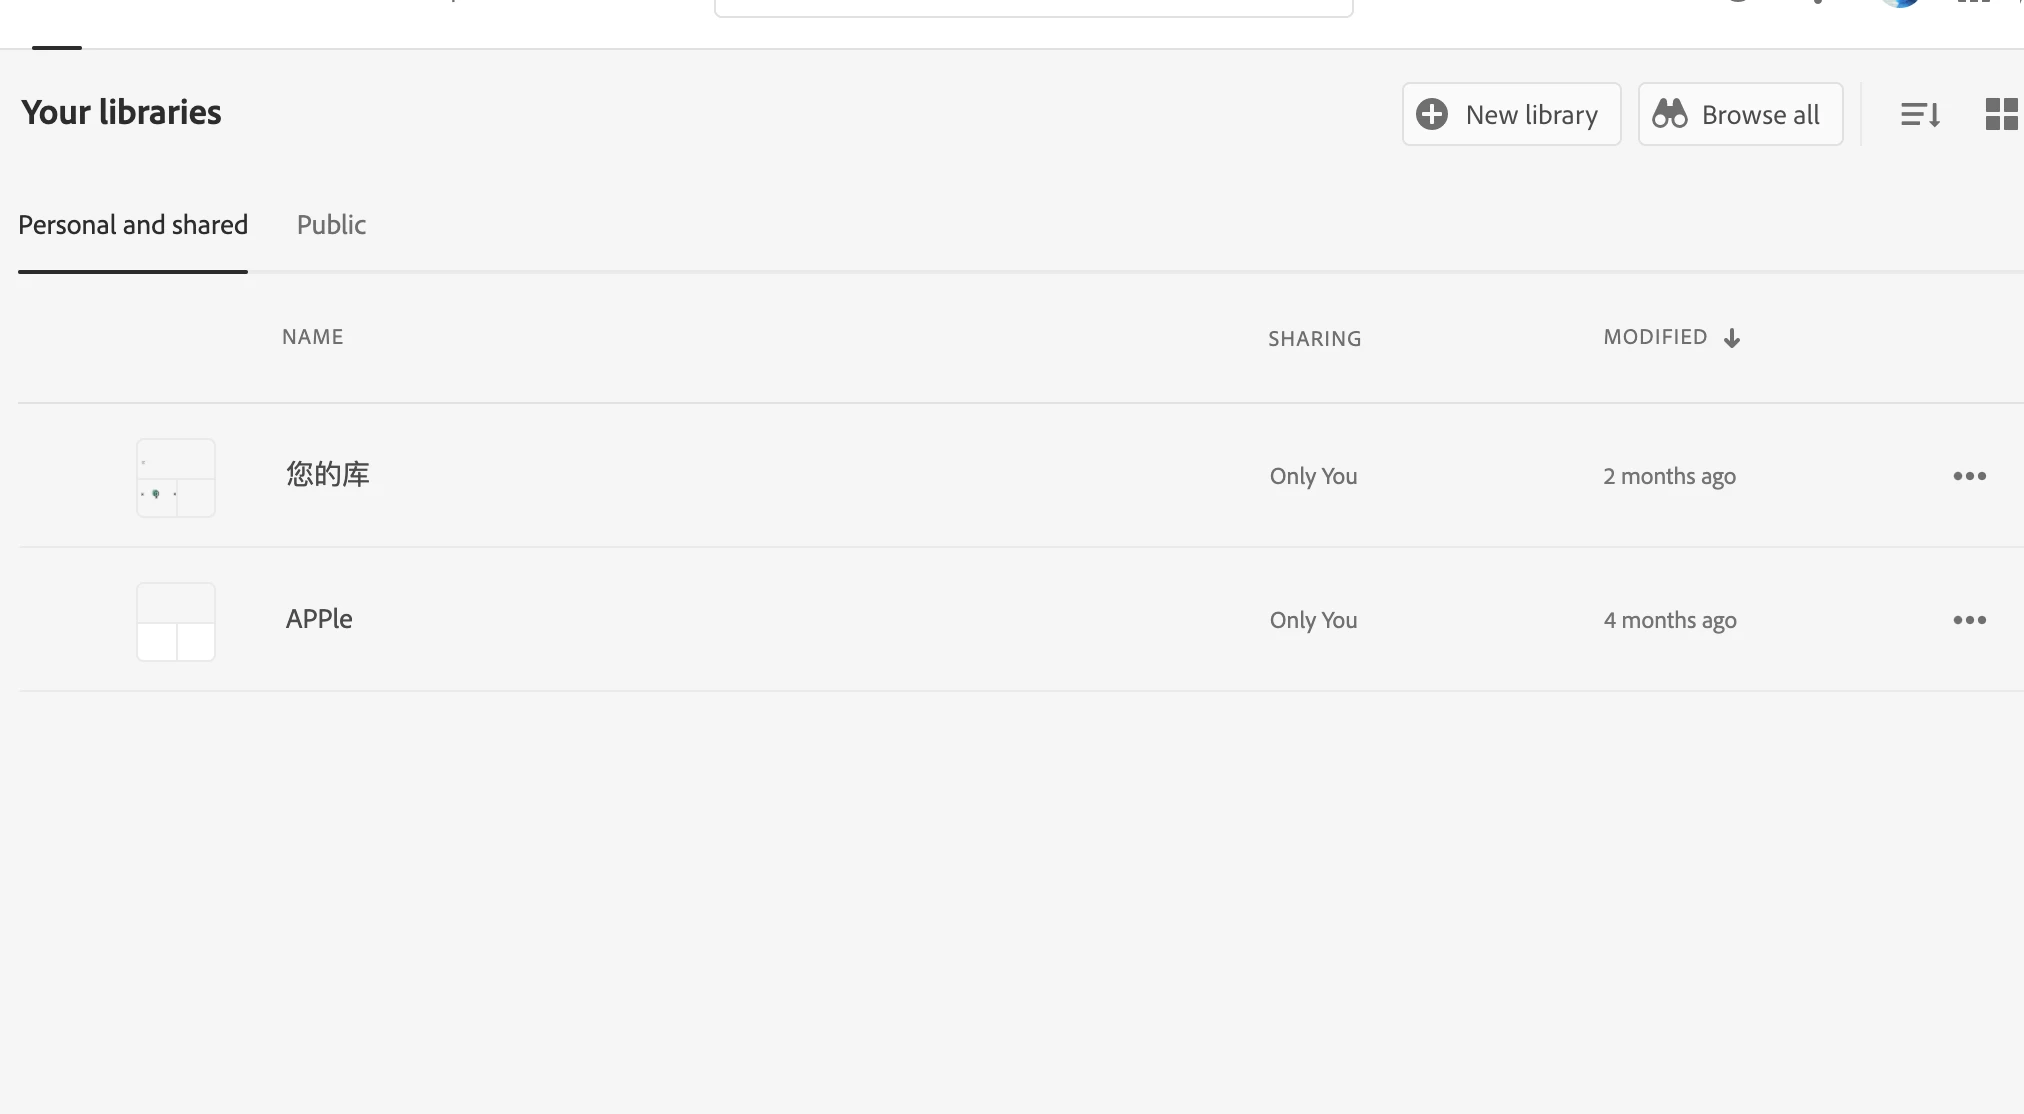Open the 您的库 library name
The height and width of the screenshot is (1114, 2024).
(x=328, y=474)
